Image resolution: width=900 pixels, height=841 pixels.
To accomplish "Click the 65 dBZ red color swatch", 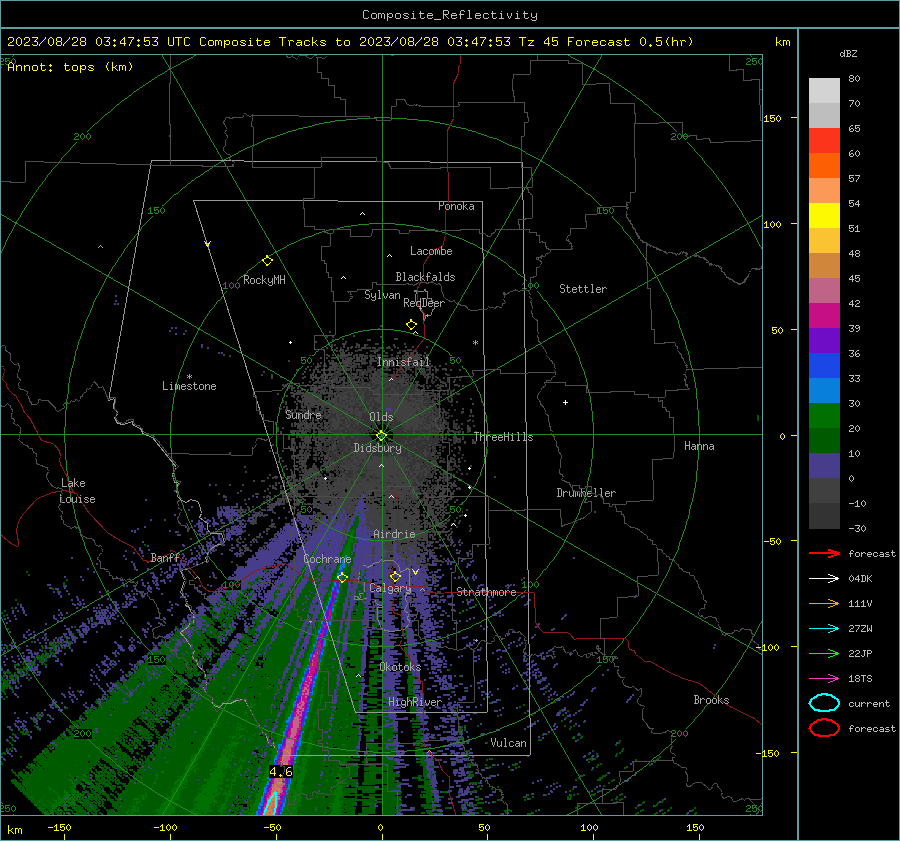I will coord(824,141).
